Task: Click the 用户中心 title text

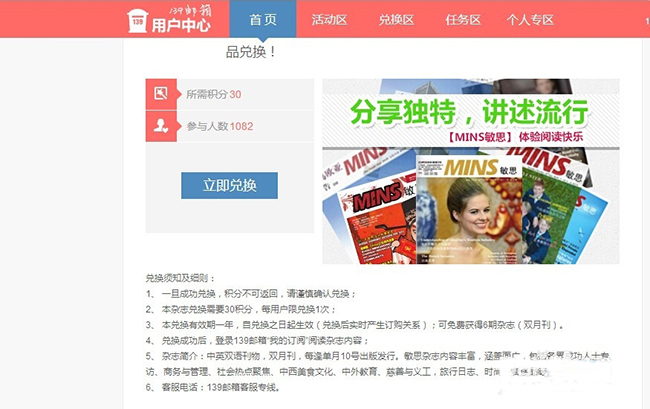Action: coord(181,25)
